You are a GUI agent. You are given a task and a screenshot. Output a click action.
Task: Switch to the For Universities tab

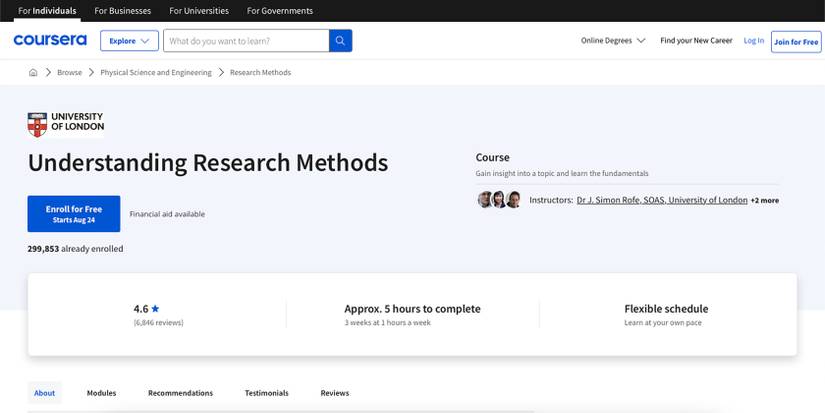pos(199,11)
